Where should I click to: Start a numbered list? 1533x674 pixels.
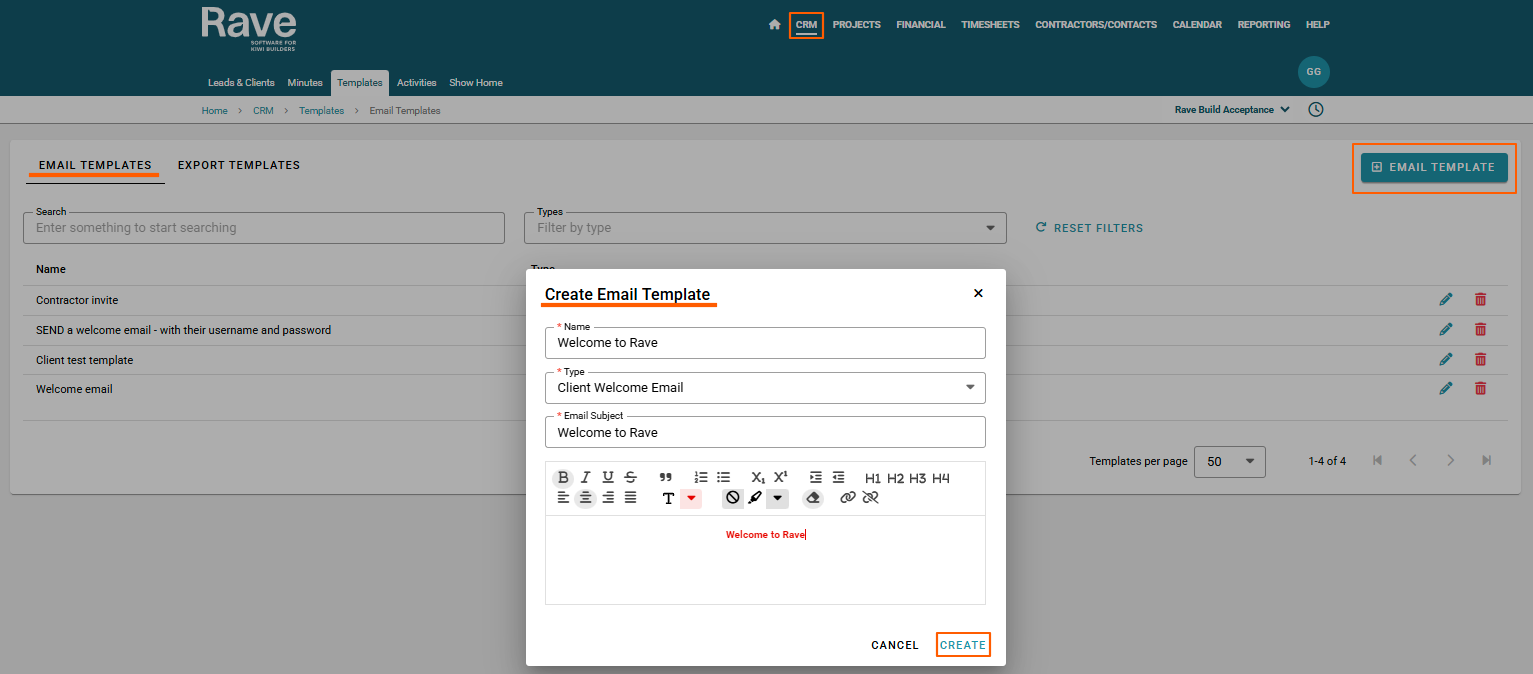701,478
